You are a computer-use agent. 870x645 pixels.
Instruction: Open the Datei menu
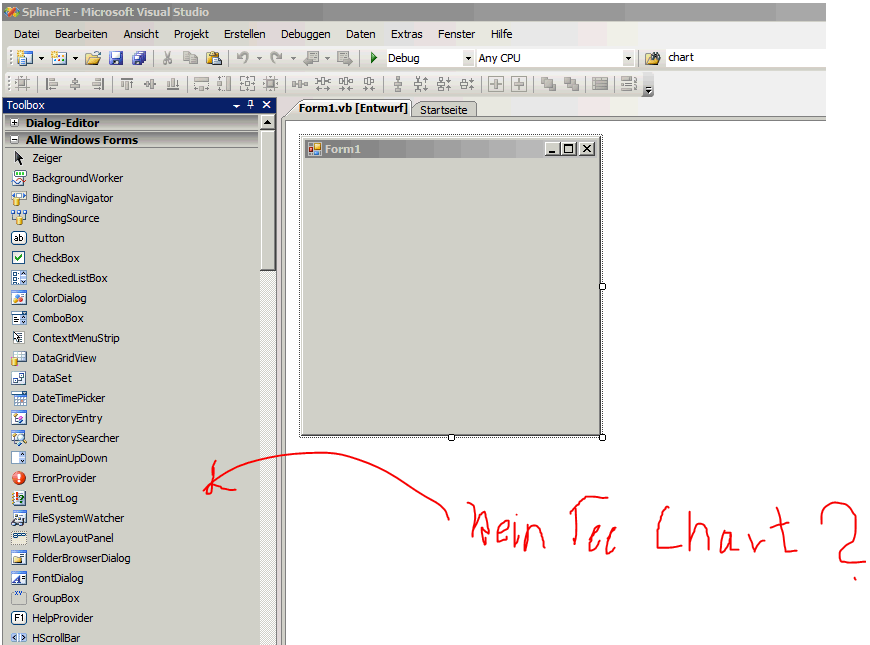click(27, 34)
